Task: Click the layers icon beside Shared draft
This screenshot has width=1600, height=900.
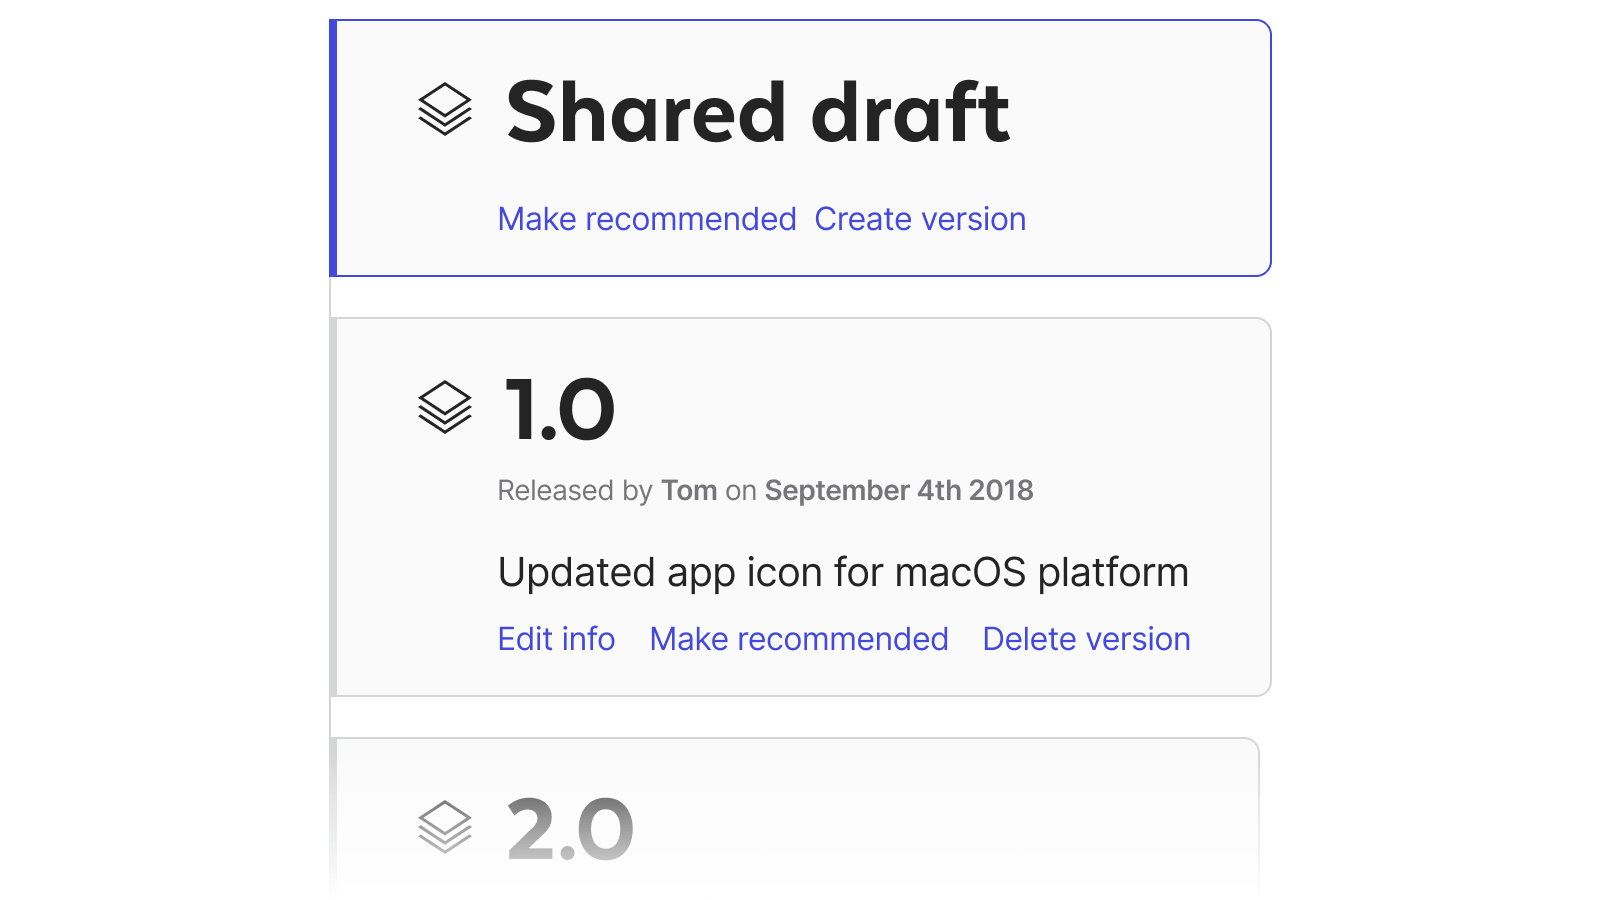Action: tap(444, 109)
